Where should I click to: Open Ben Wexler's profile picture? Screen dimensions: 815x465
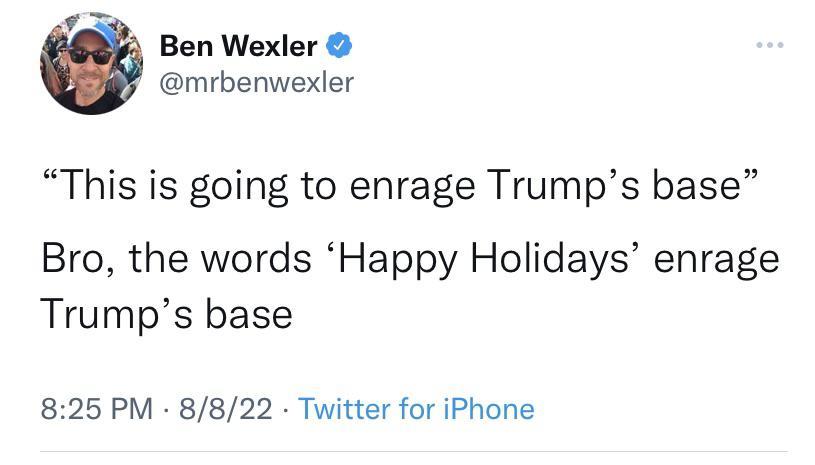(91, 64)
